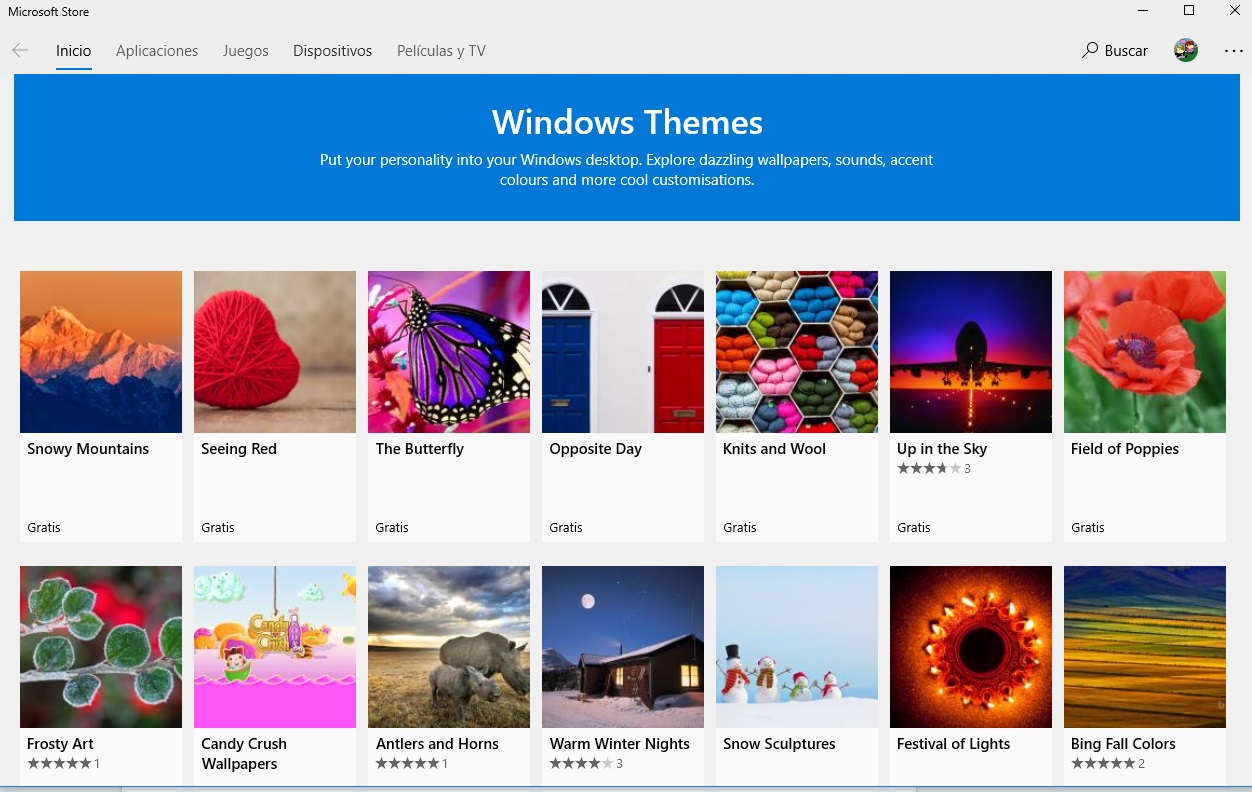Open the user account profile picture

[x=1185, y=50]
